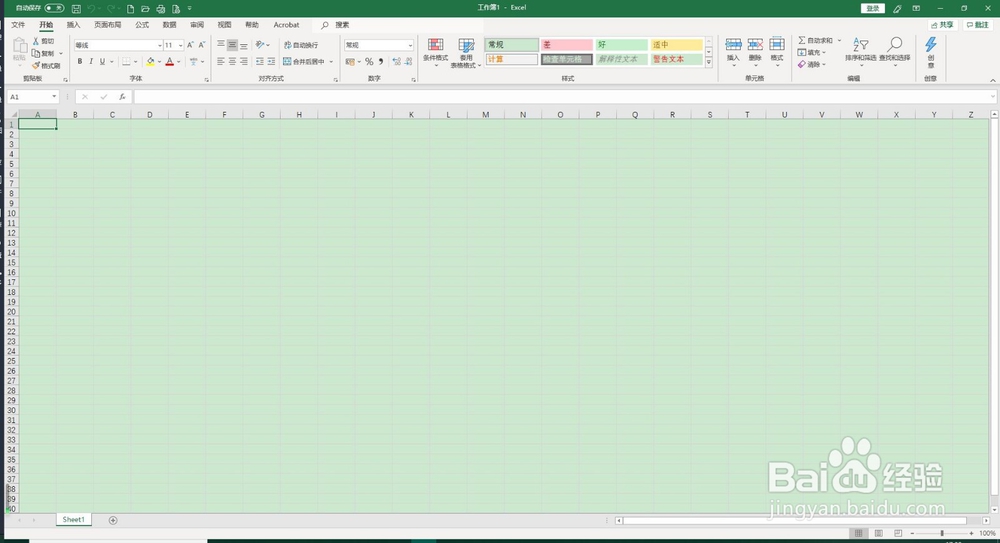Viewport: 1000px width, 543px height.
Task: Click 合并后居中 (Merge & Center) button
Action: [304, 62]
